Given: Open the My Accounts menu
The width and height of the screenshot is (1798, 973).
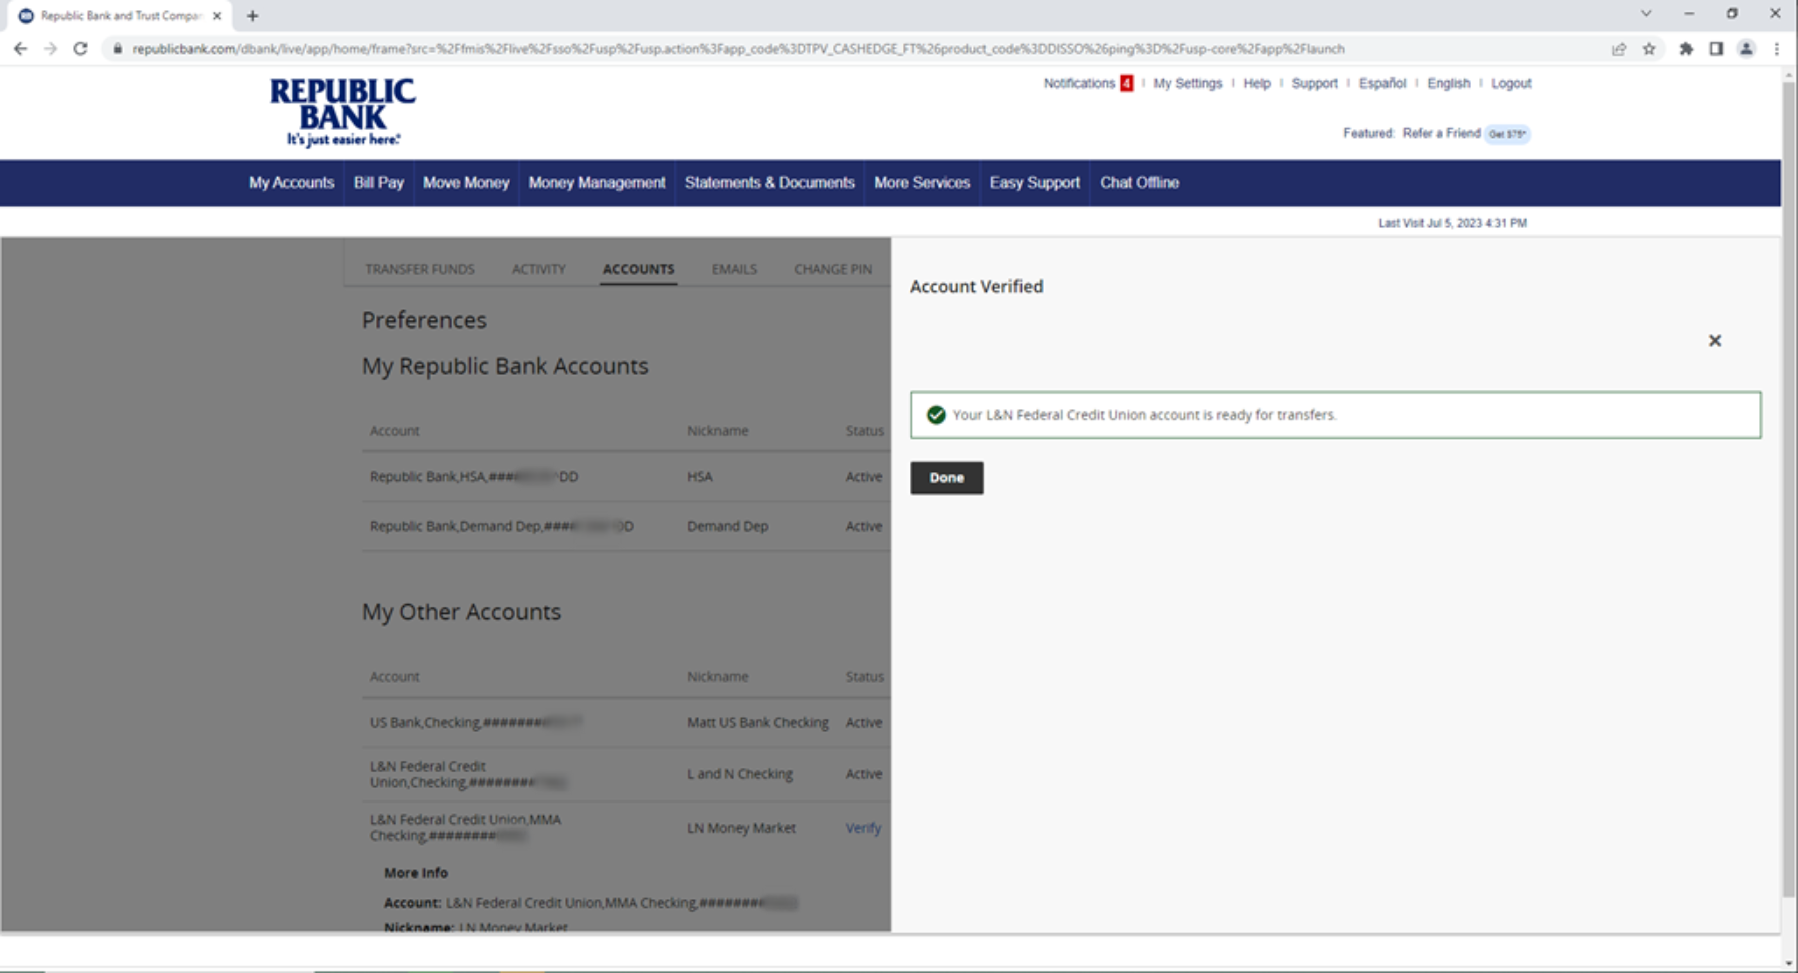Looking at the screenshot, I should (291, 183).
